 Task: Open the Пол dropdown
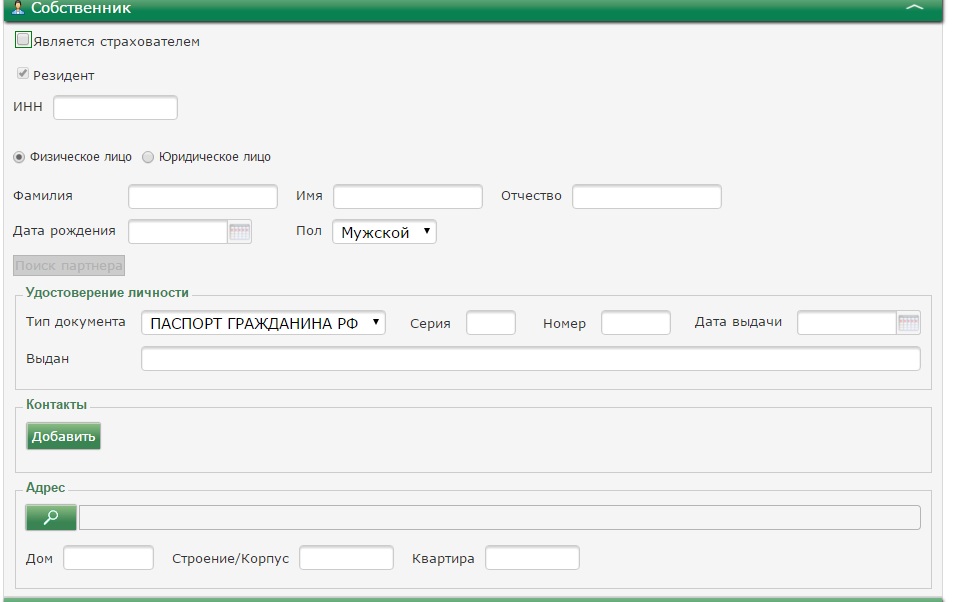click(x=384, y=232)
